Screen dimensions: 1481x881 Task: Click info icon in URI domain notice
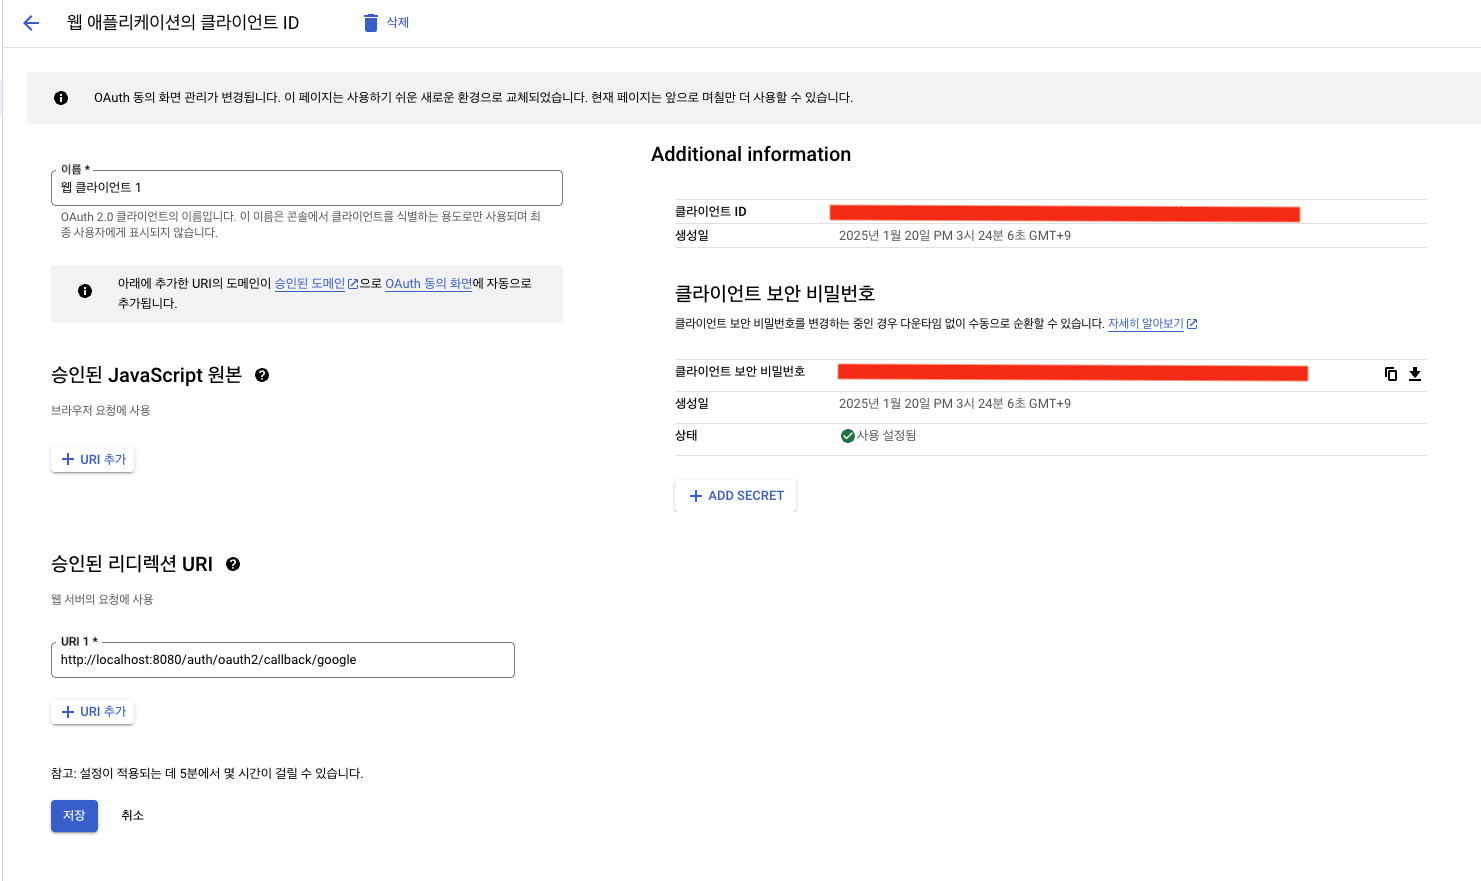pyautogui.click(x=85, y=291)
